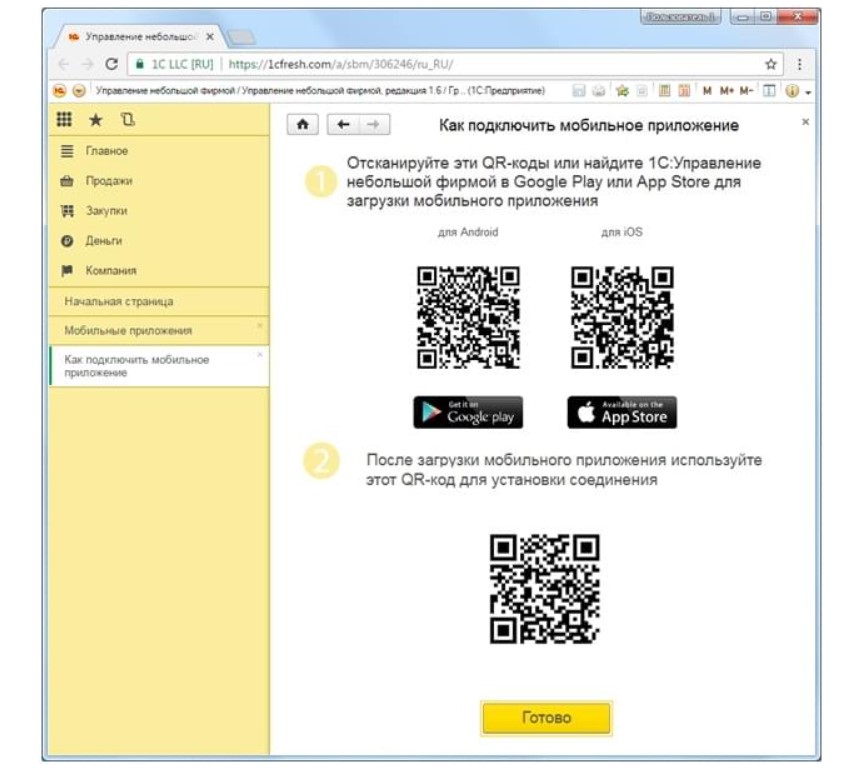The width and height of the screenshot is (867, 770).
Task: Go back with the 1C left arrow
Action: (x=343, y=124)
